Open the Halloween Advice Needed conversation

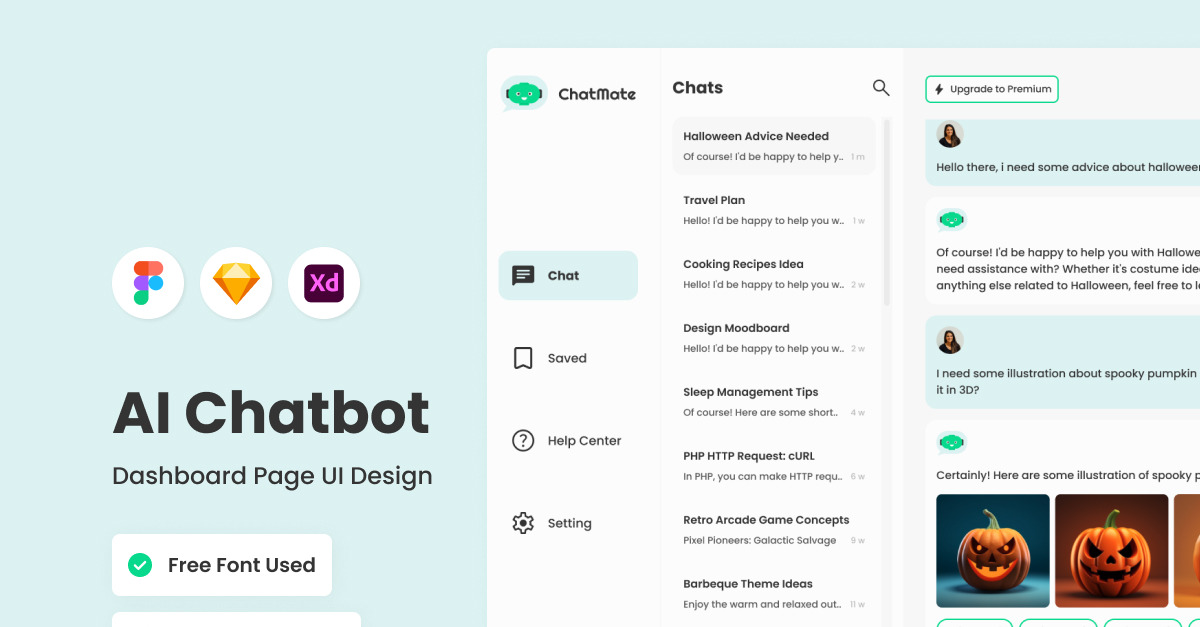(x=774, y=145)
